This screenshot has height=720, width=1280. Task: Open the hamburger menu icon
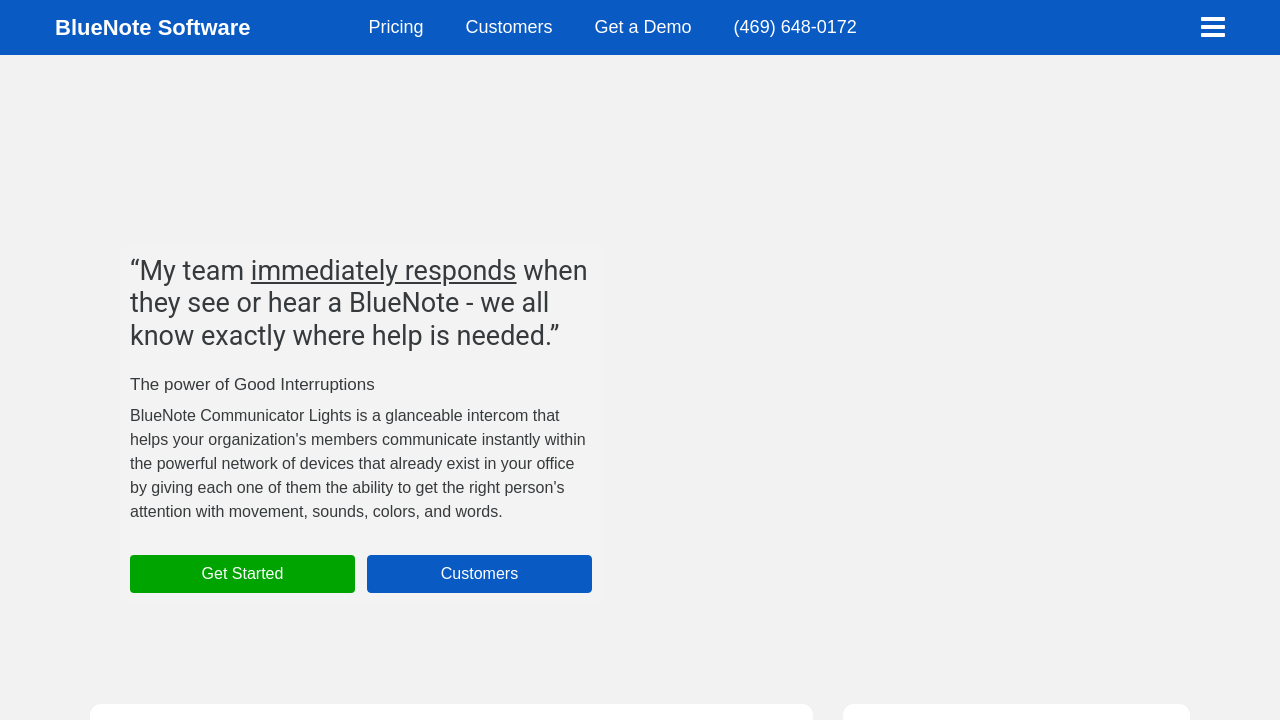[1212, 27]
